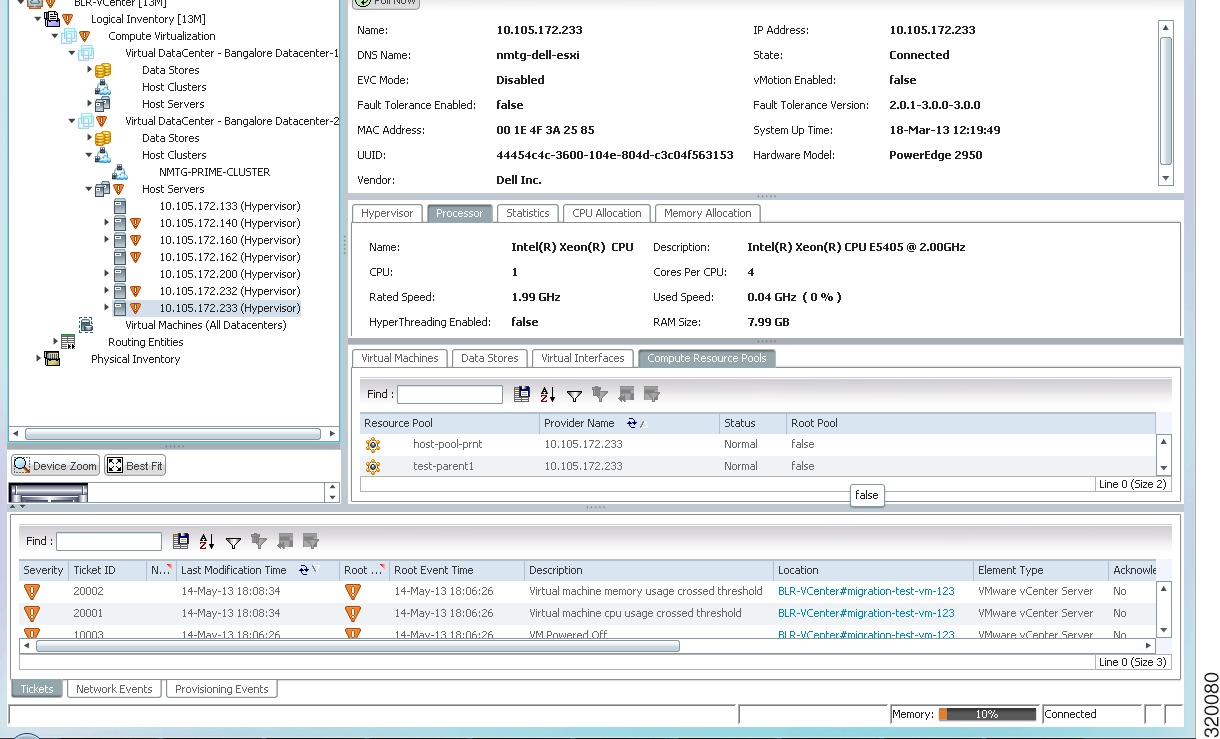Screen dimensions: 1220x739
Task: Select host-pool-prnt resource pool row
Action: coord(758,444)
